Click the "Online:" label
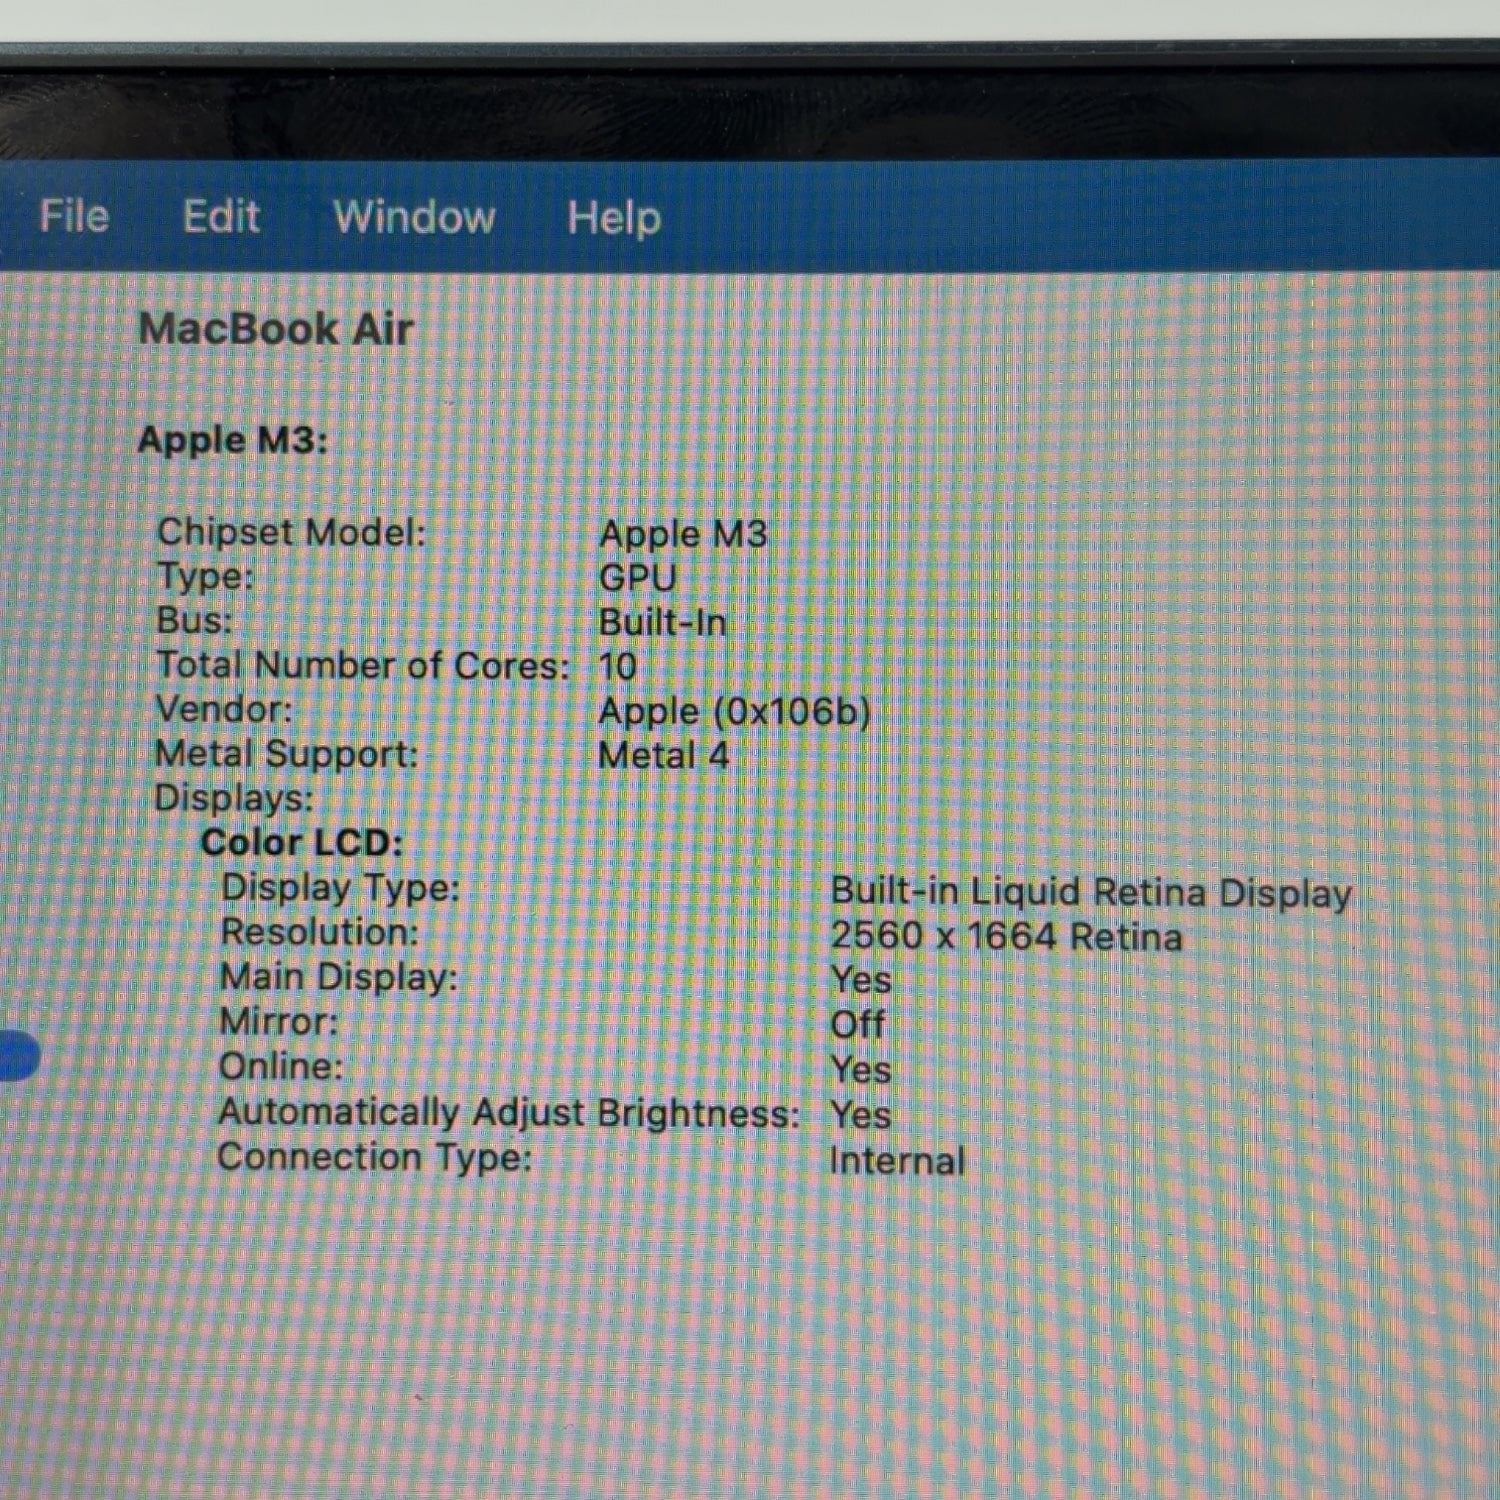This screenshot has width=1500, height=1500. (281, 1066)
